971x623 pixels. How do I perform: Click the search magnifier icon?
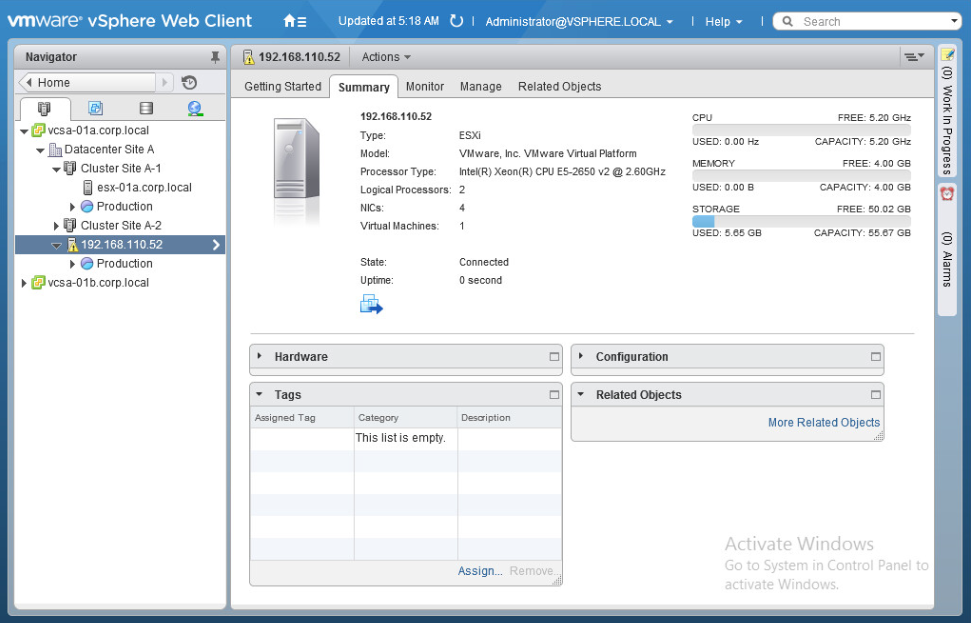[787, 22]
